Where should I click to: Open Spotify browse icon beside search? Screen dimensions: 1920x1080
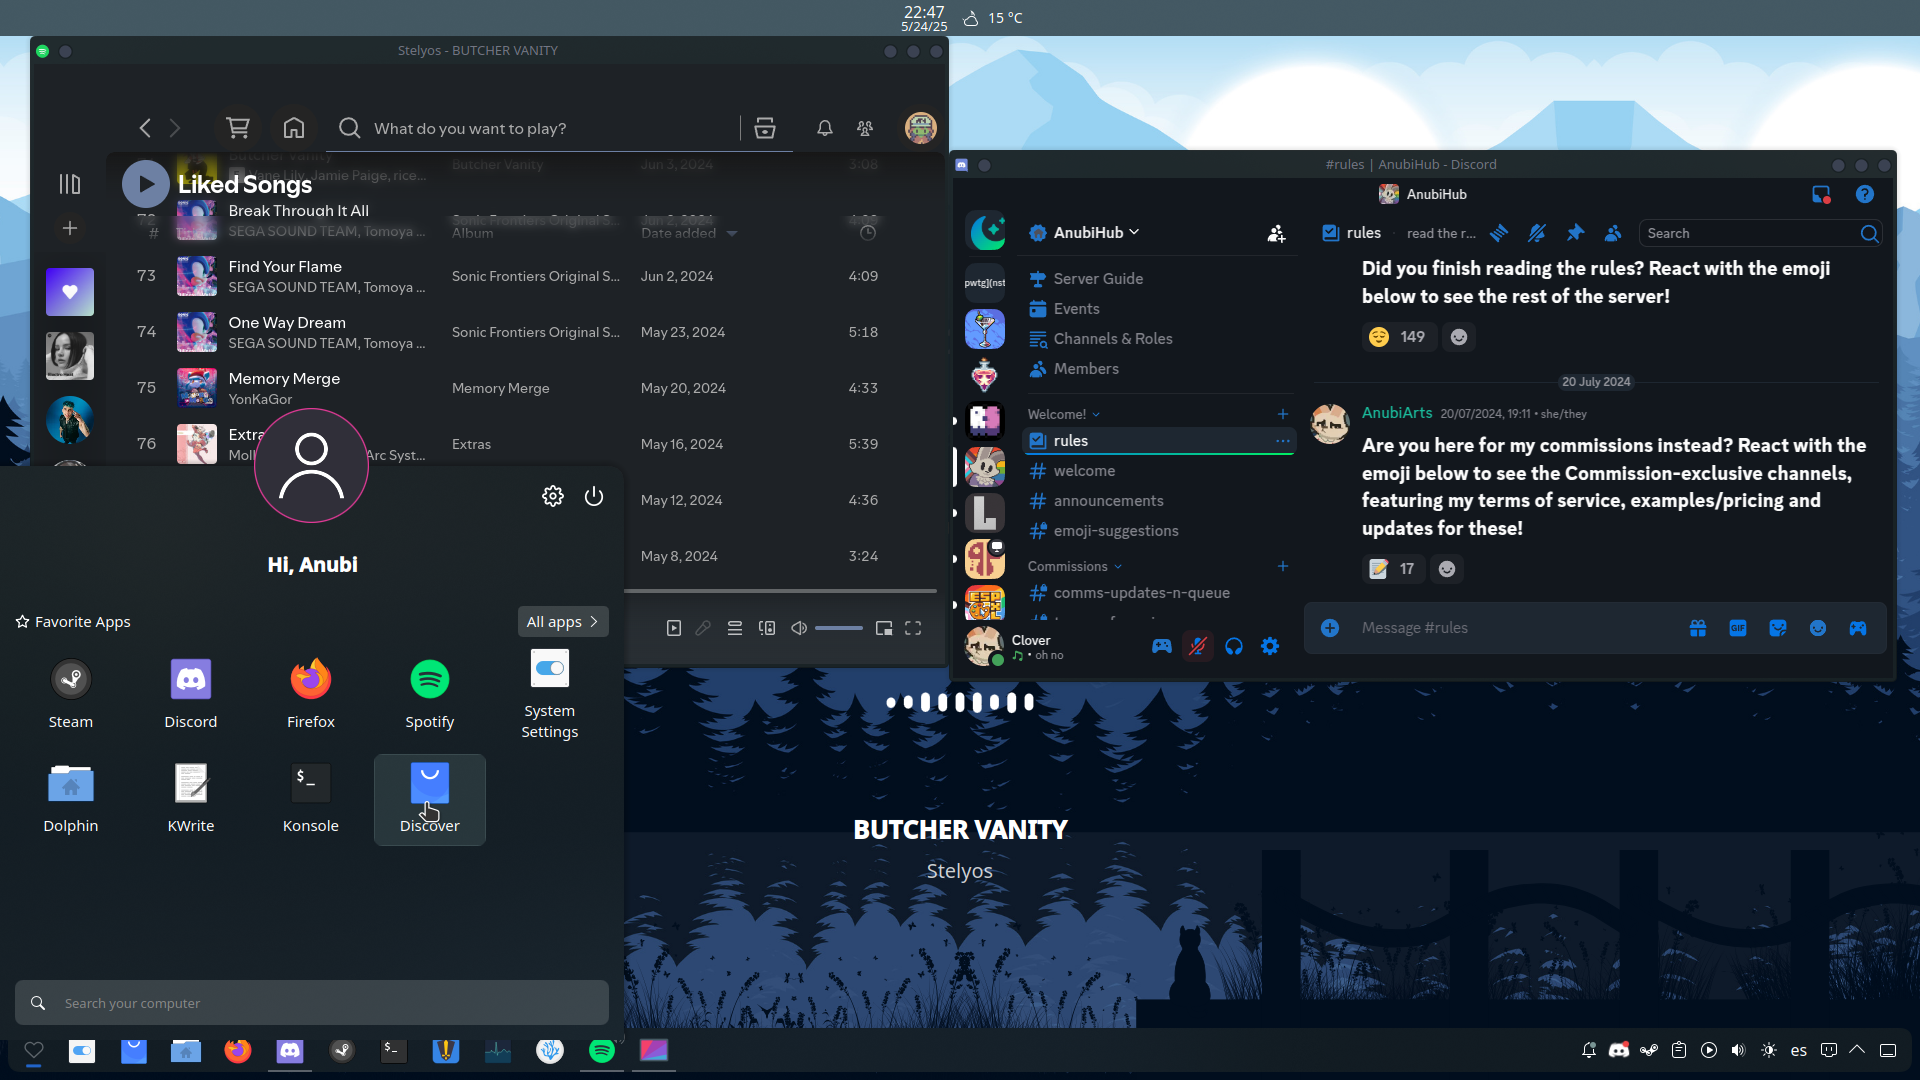point(765,128)
